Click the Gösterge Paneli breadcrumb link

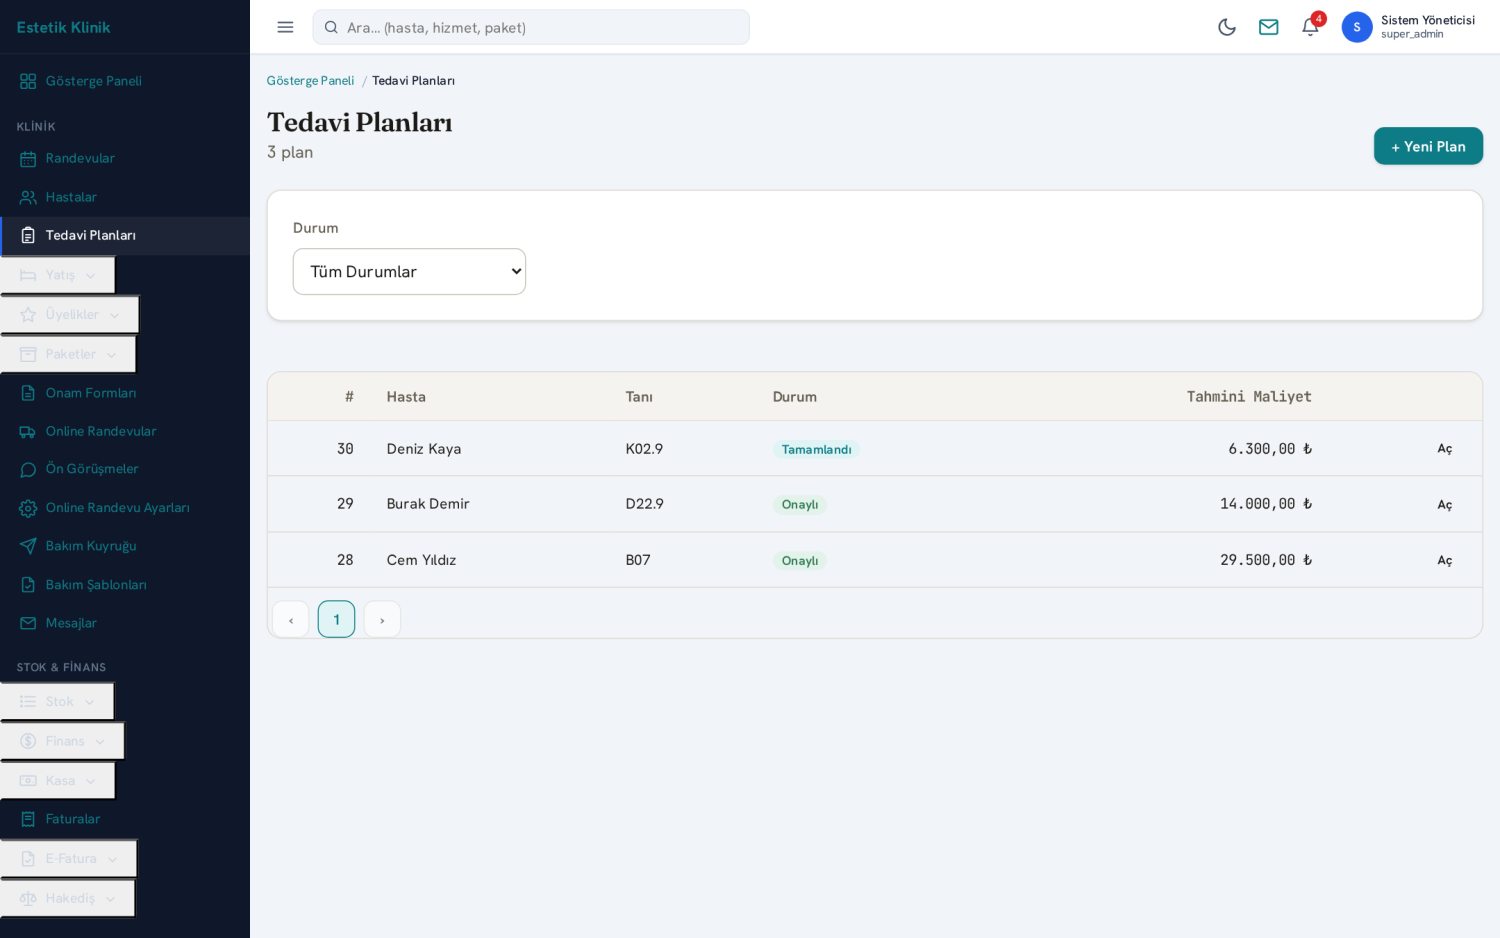(310, 81)
